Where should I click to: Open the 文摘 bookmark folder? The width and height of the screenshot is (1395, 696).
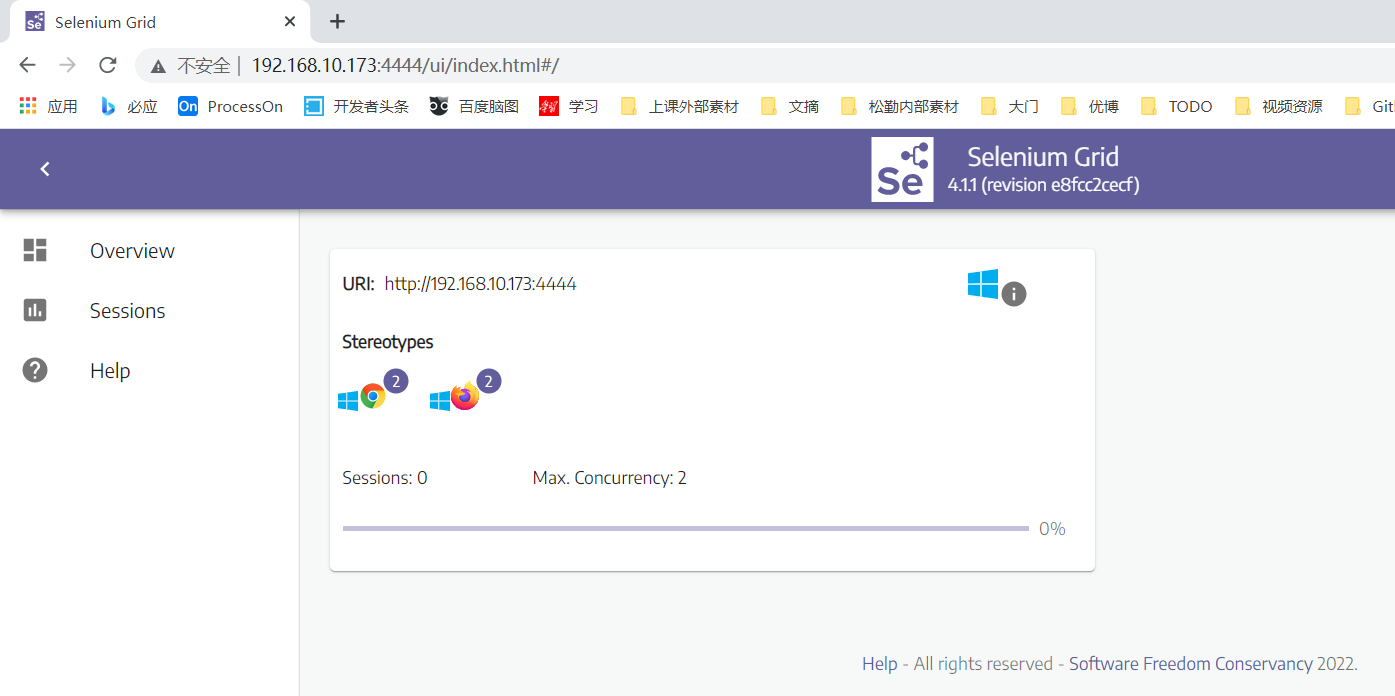790,106
